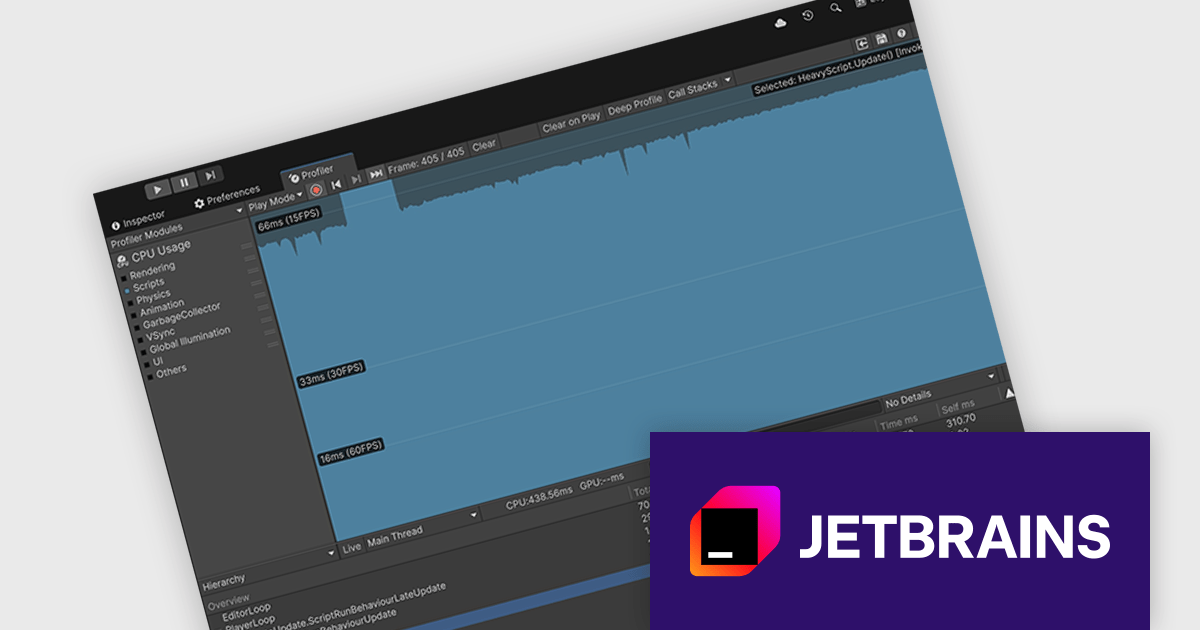The image size is (1200, 630).
Task: Jump to the current last frame
Action: tap(376, 174)
